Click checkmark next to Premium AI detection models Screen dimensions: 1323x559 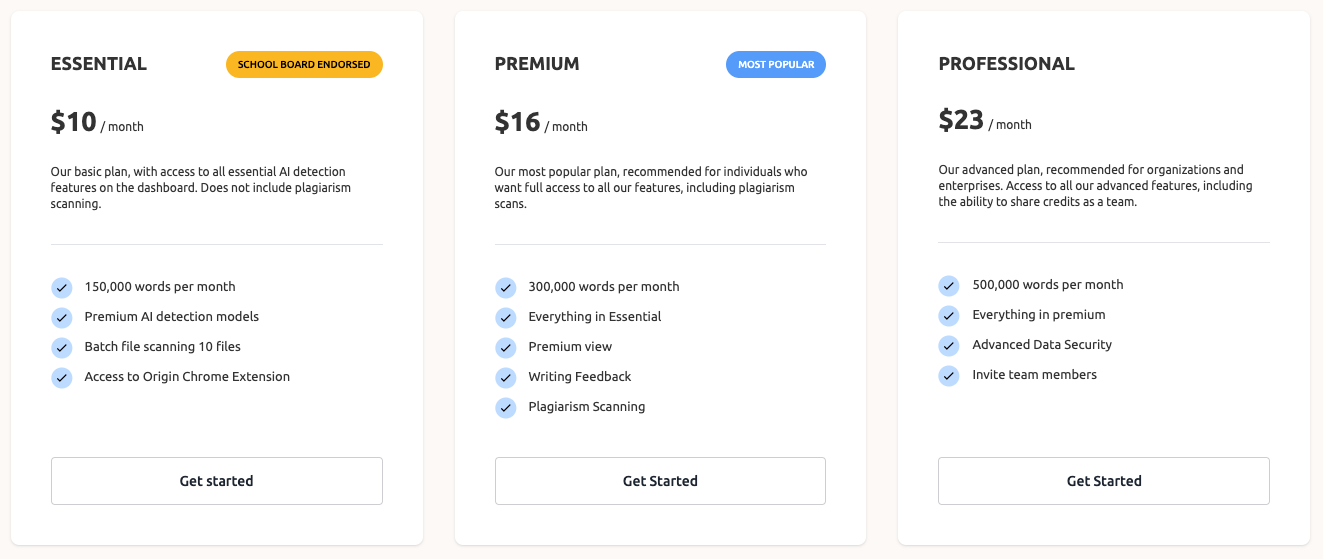62,318
